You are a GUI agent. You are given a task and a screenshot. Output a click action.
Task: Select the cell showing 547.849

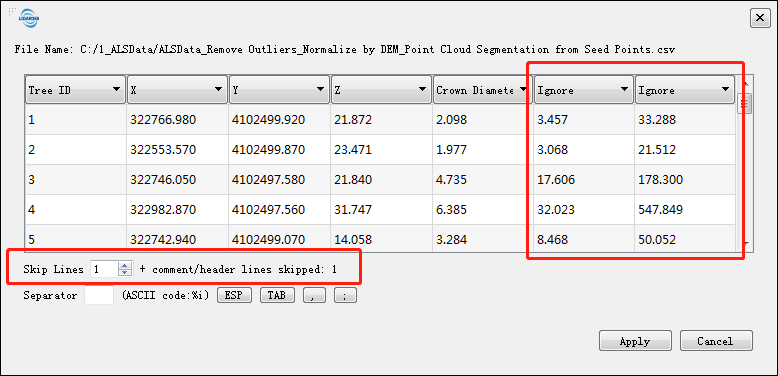685,209
